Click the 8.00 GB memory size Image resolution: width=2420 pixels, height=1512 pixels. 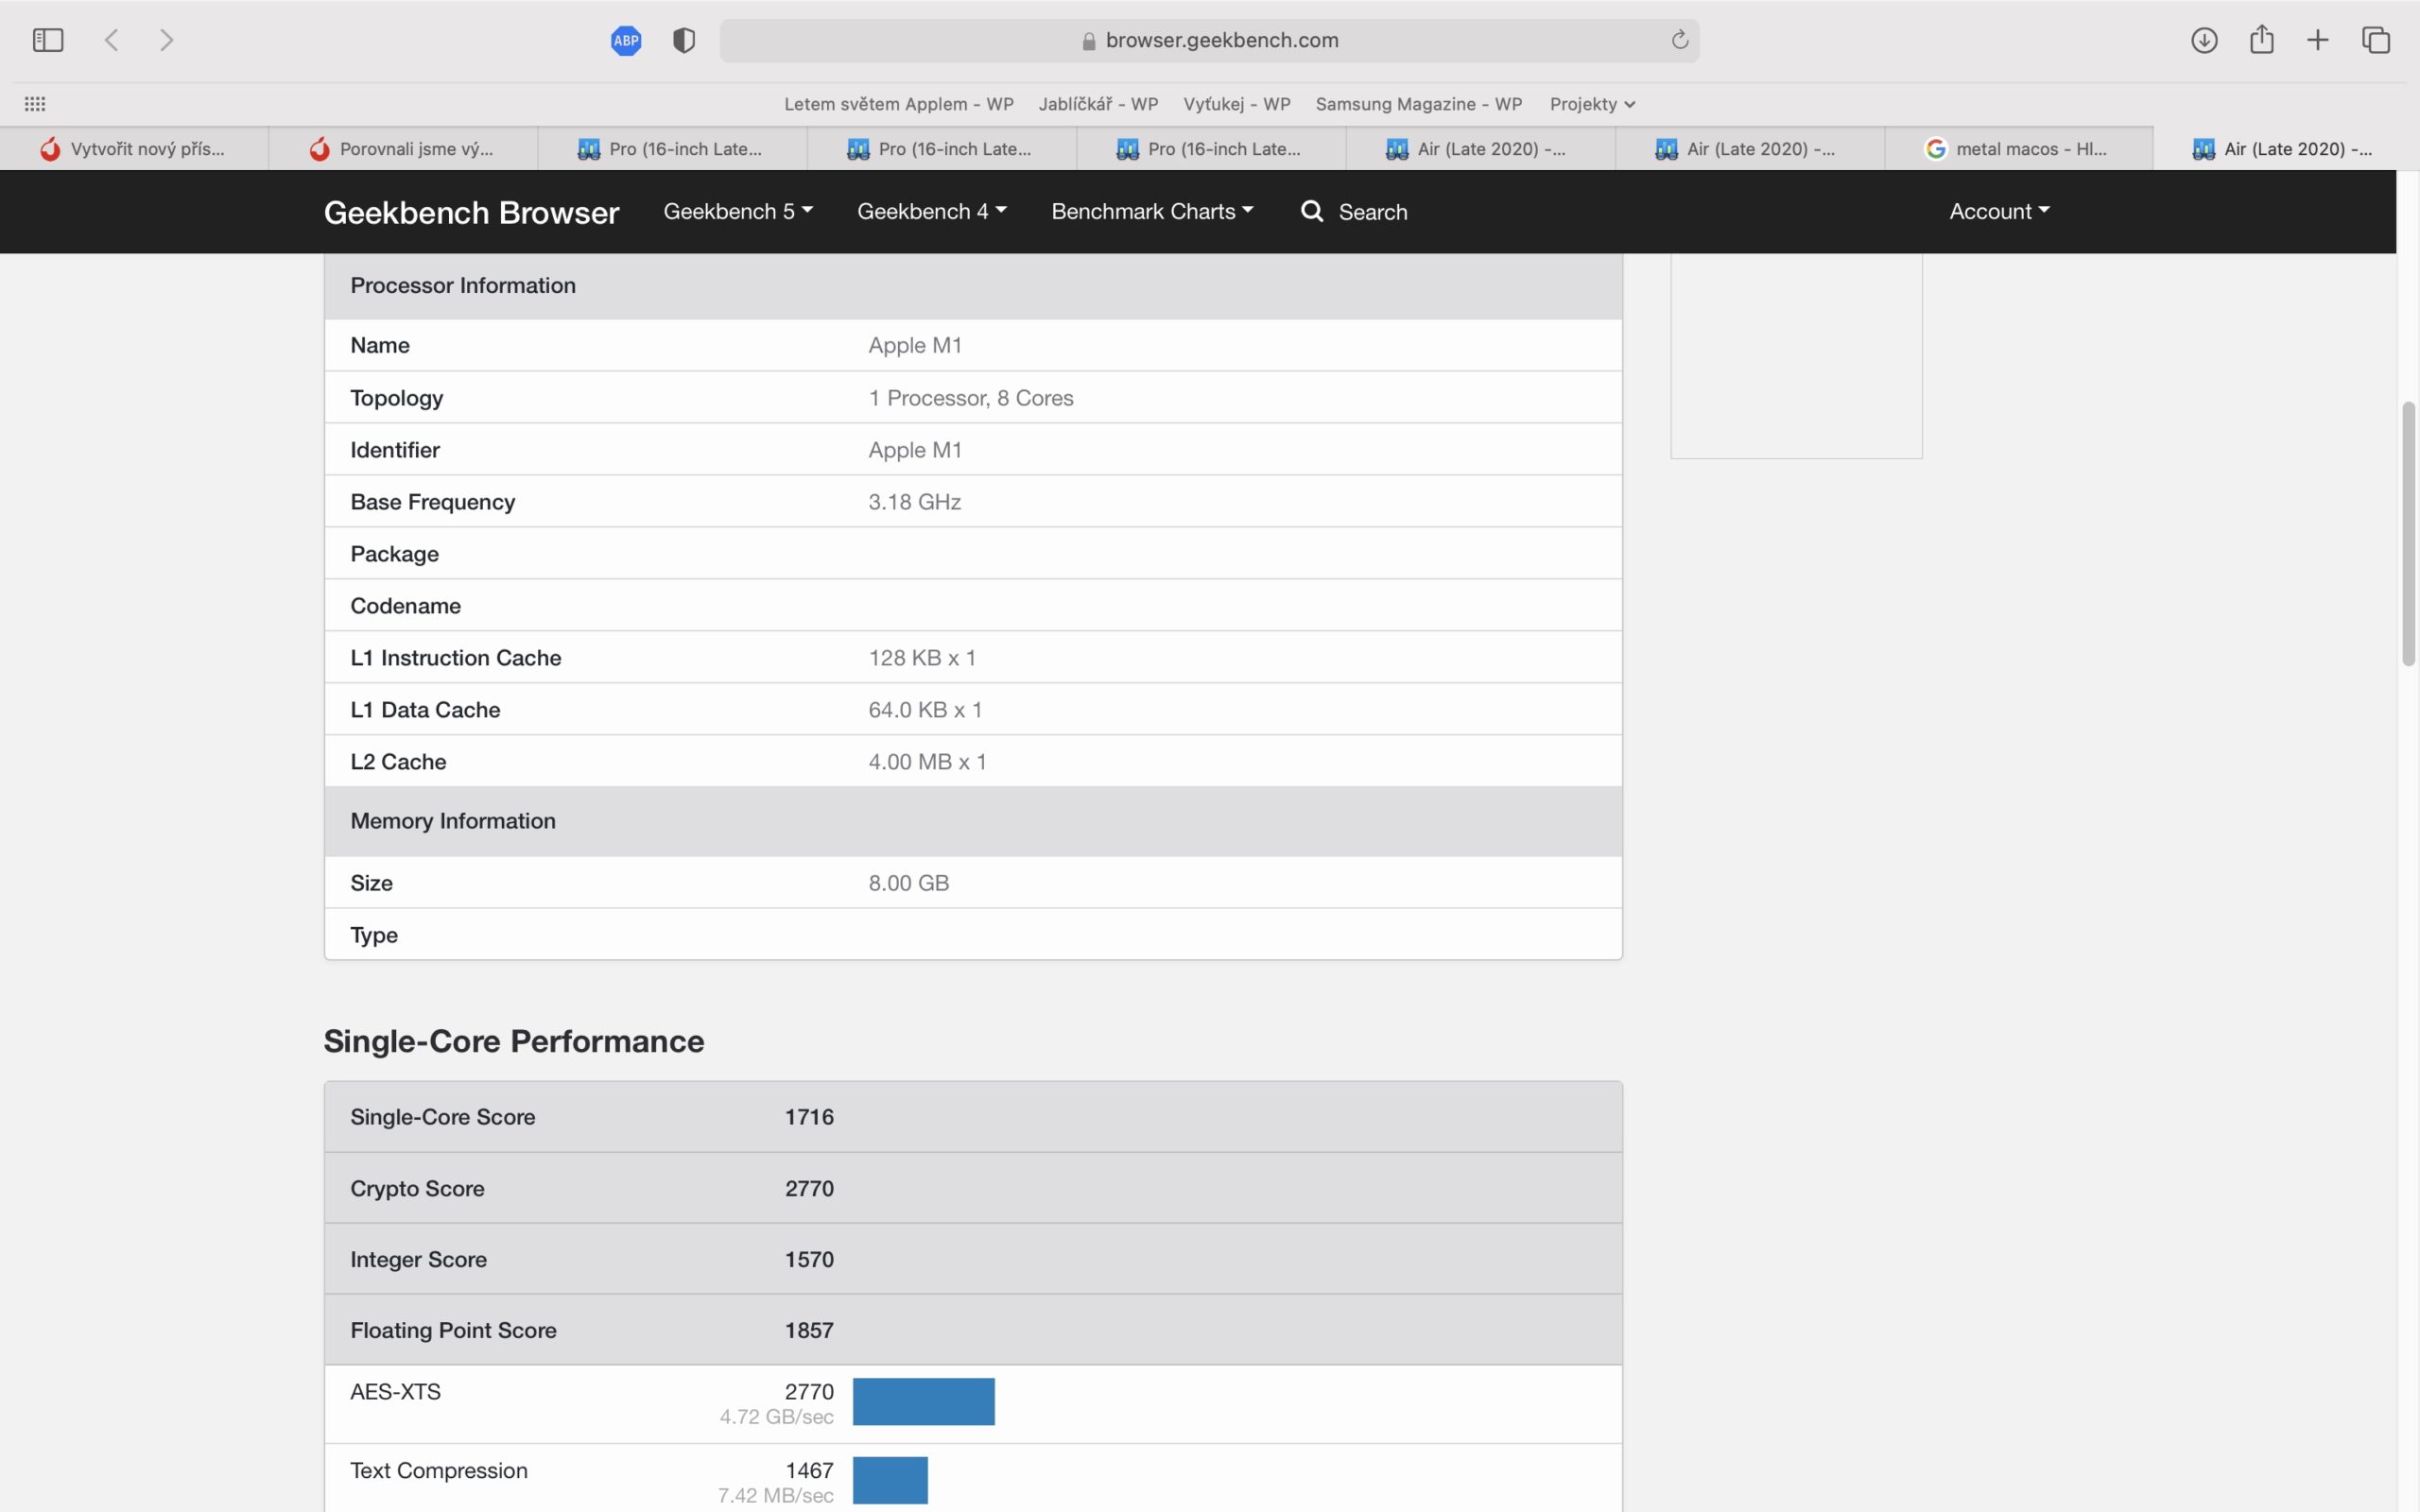point(908,883)
